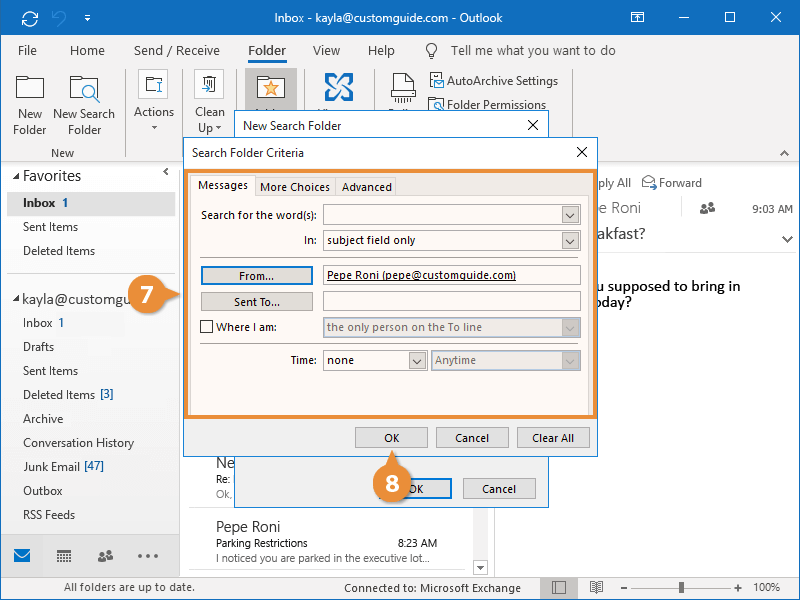The image size is (800, 600).
Task: Switch to the More Choices tab
Action: coord(294,186)
